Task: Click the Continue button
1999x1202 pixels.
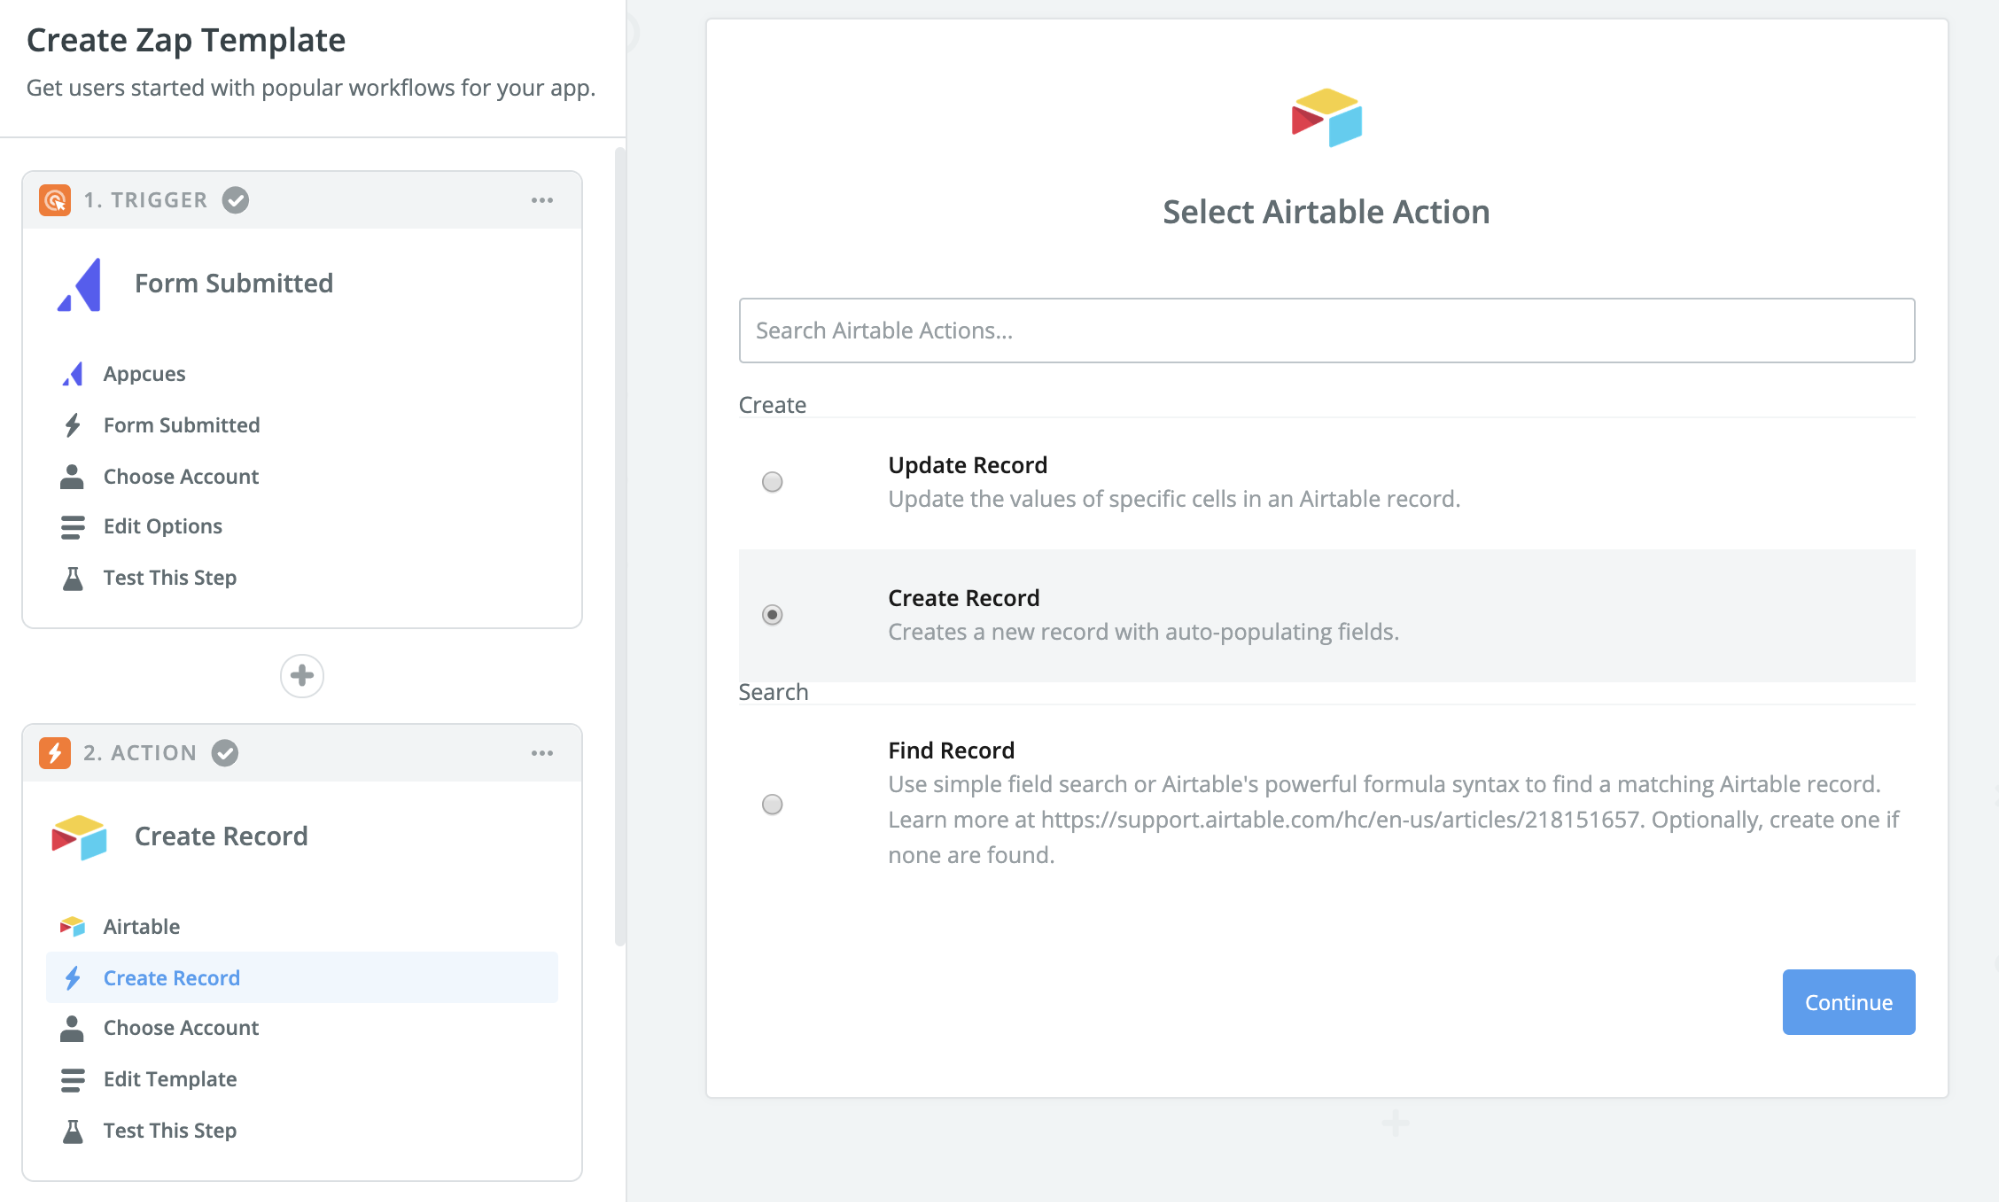Action: tap(1848, 1002)
